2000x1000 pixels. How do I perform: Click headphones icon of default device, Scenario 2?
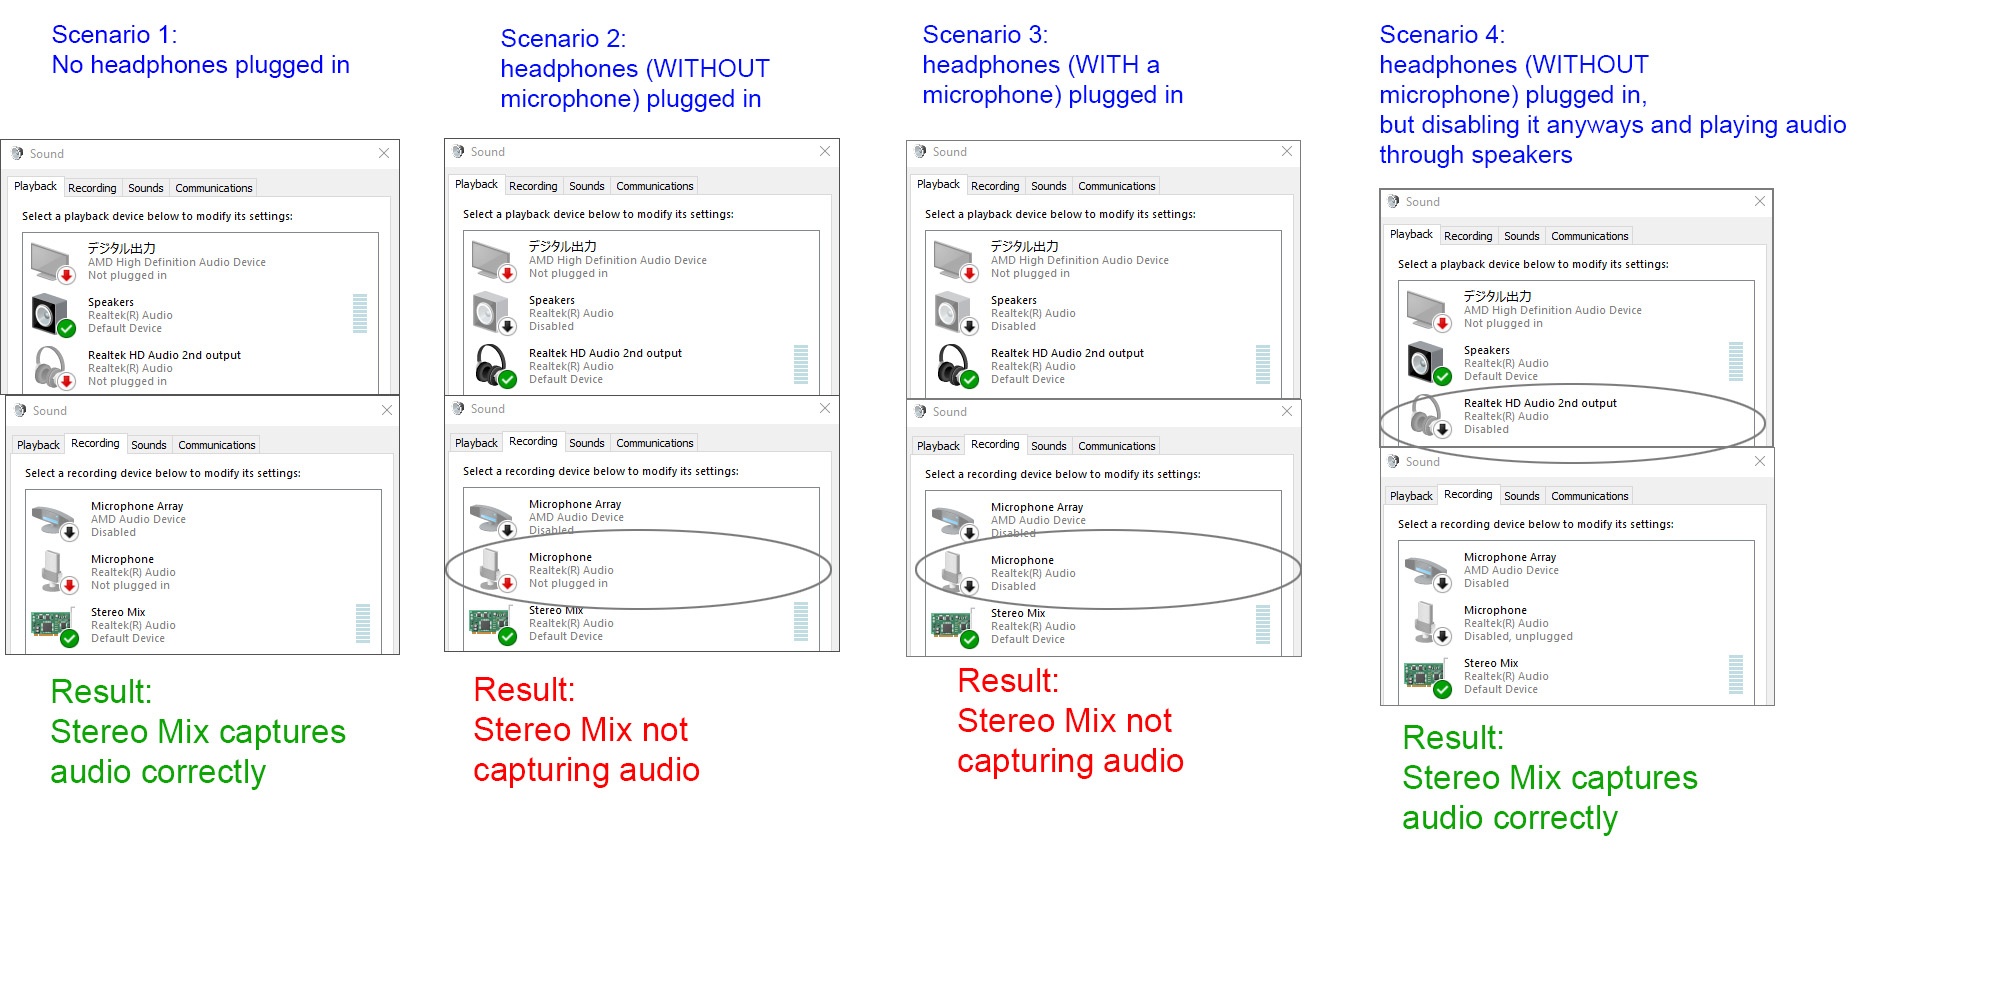494,366
